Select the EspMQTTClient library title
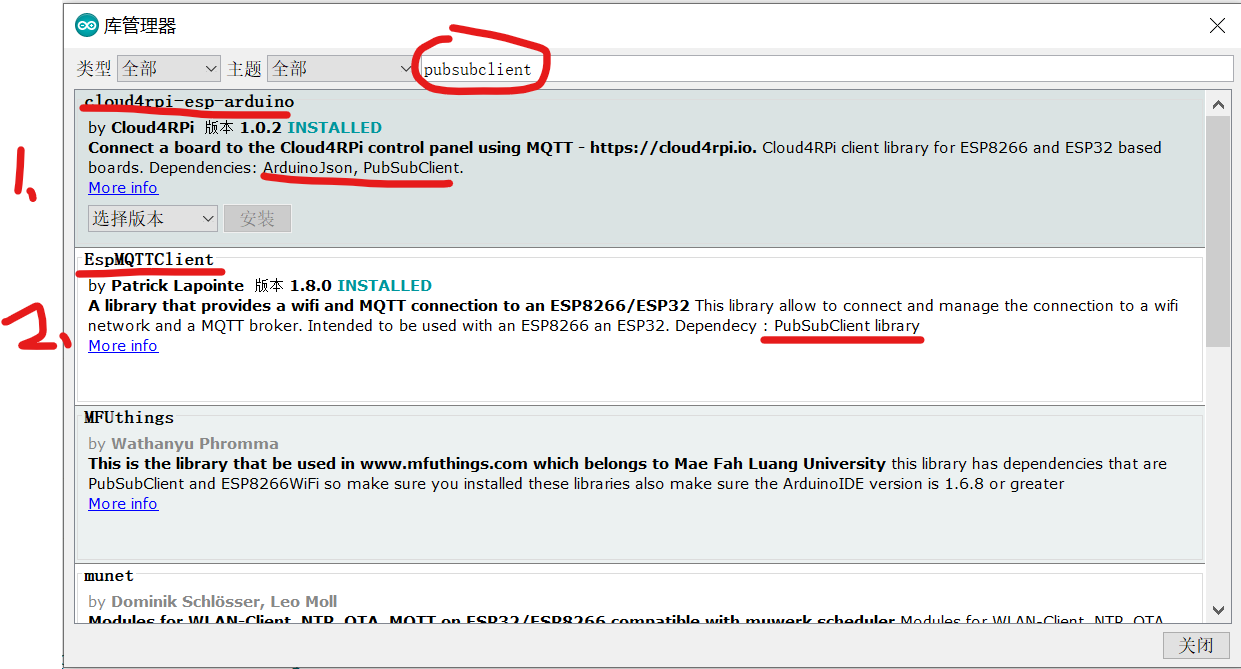The image size is (1241, 669). click(149, 260)
